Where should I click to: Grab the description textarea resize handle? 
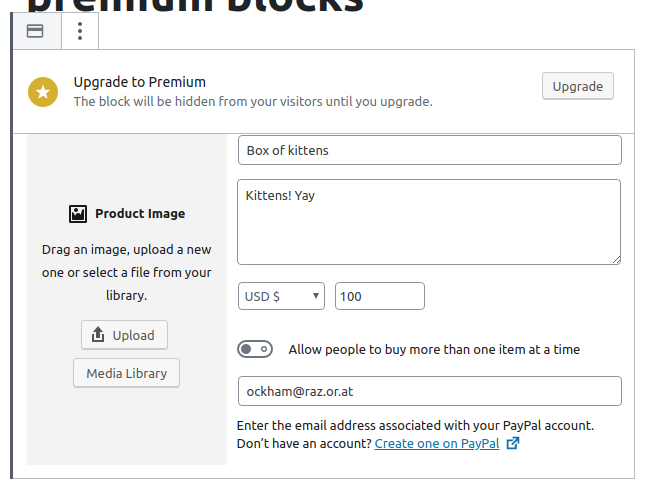click(615, 259)
